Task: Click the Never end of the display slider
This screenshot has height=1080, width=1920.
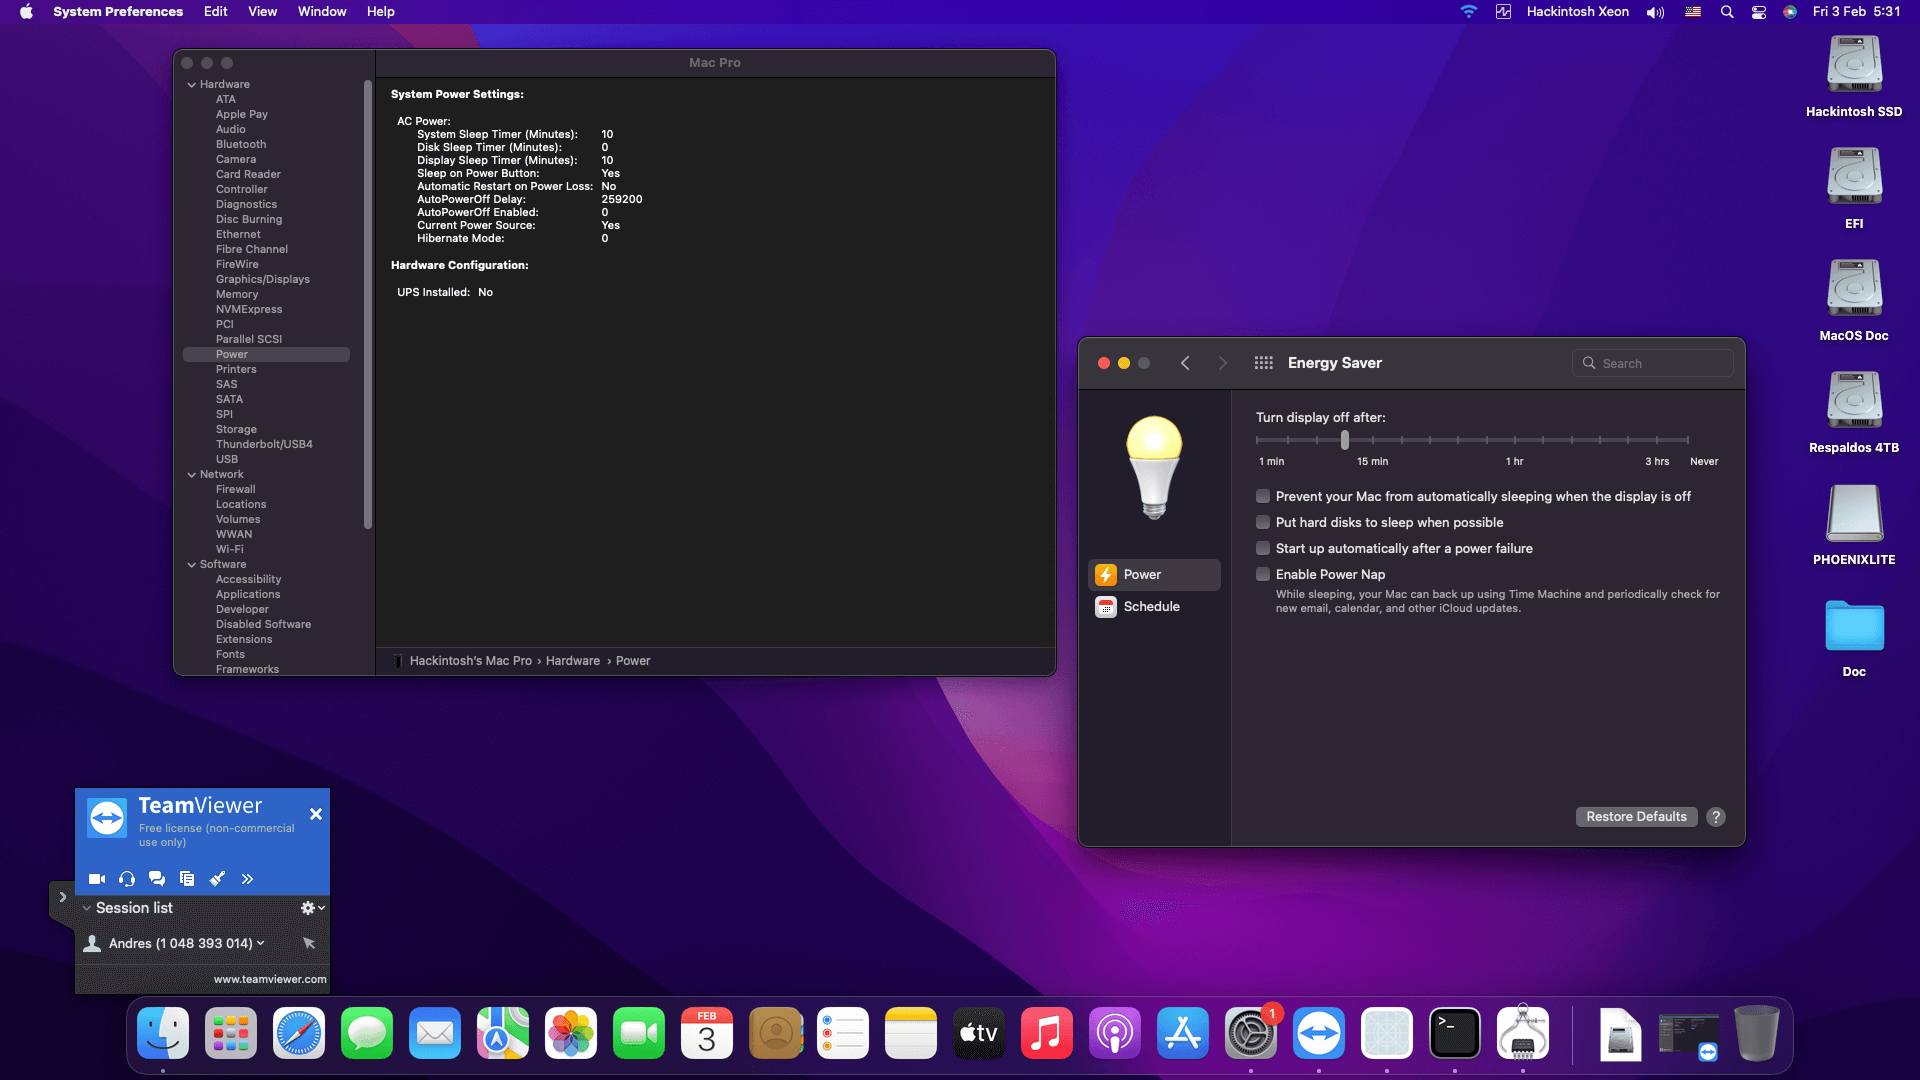Action: [1688, 440]
